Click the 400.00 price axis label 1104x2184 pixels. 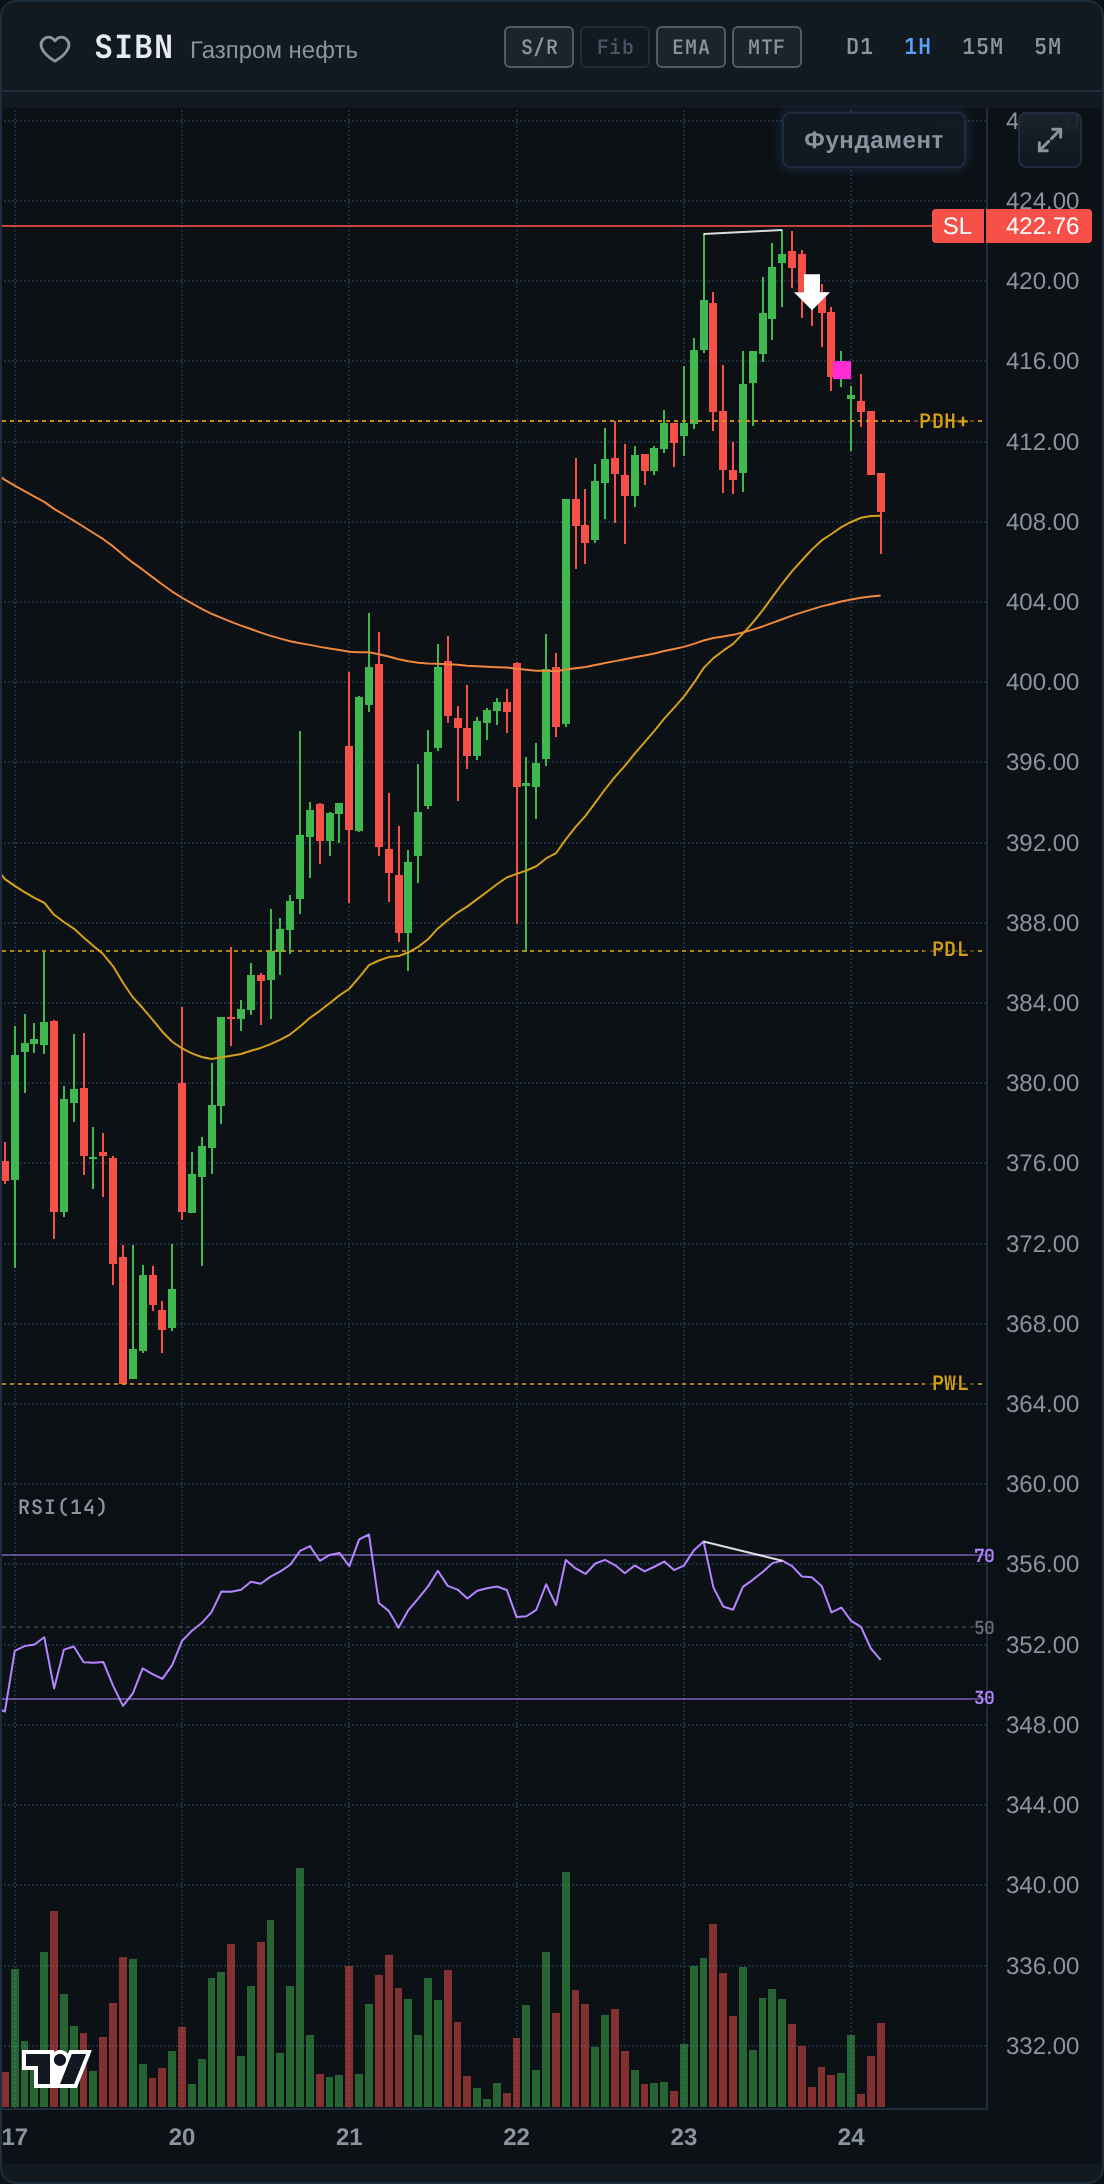(x=1042, y=682)
